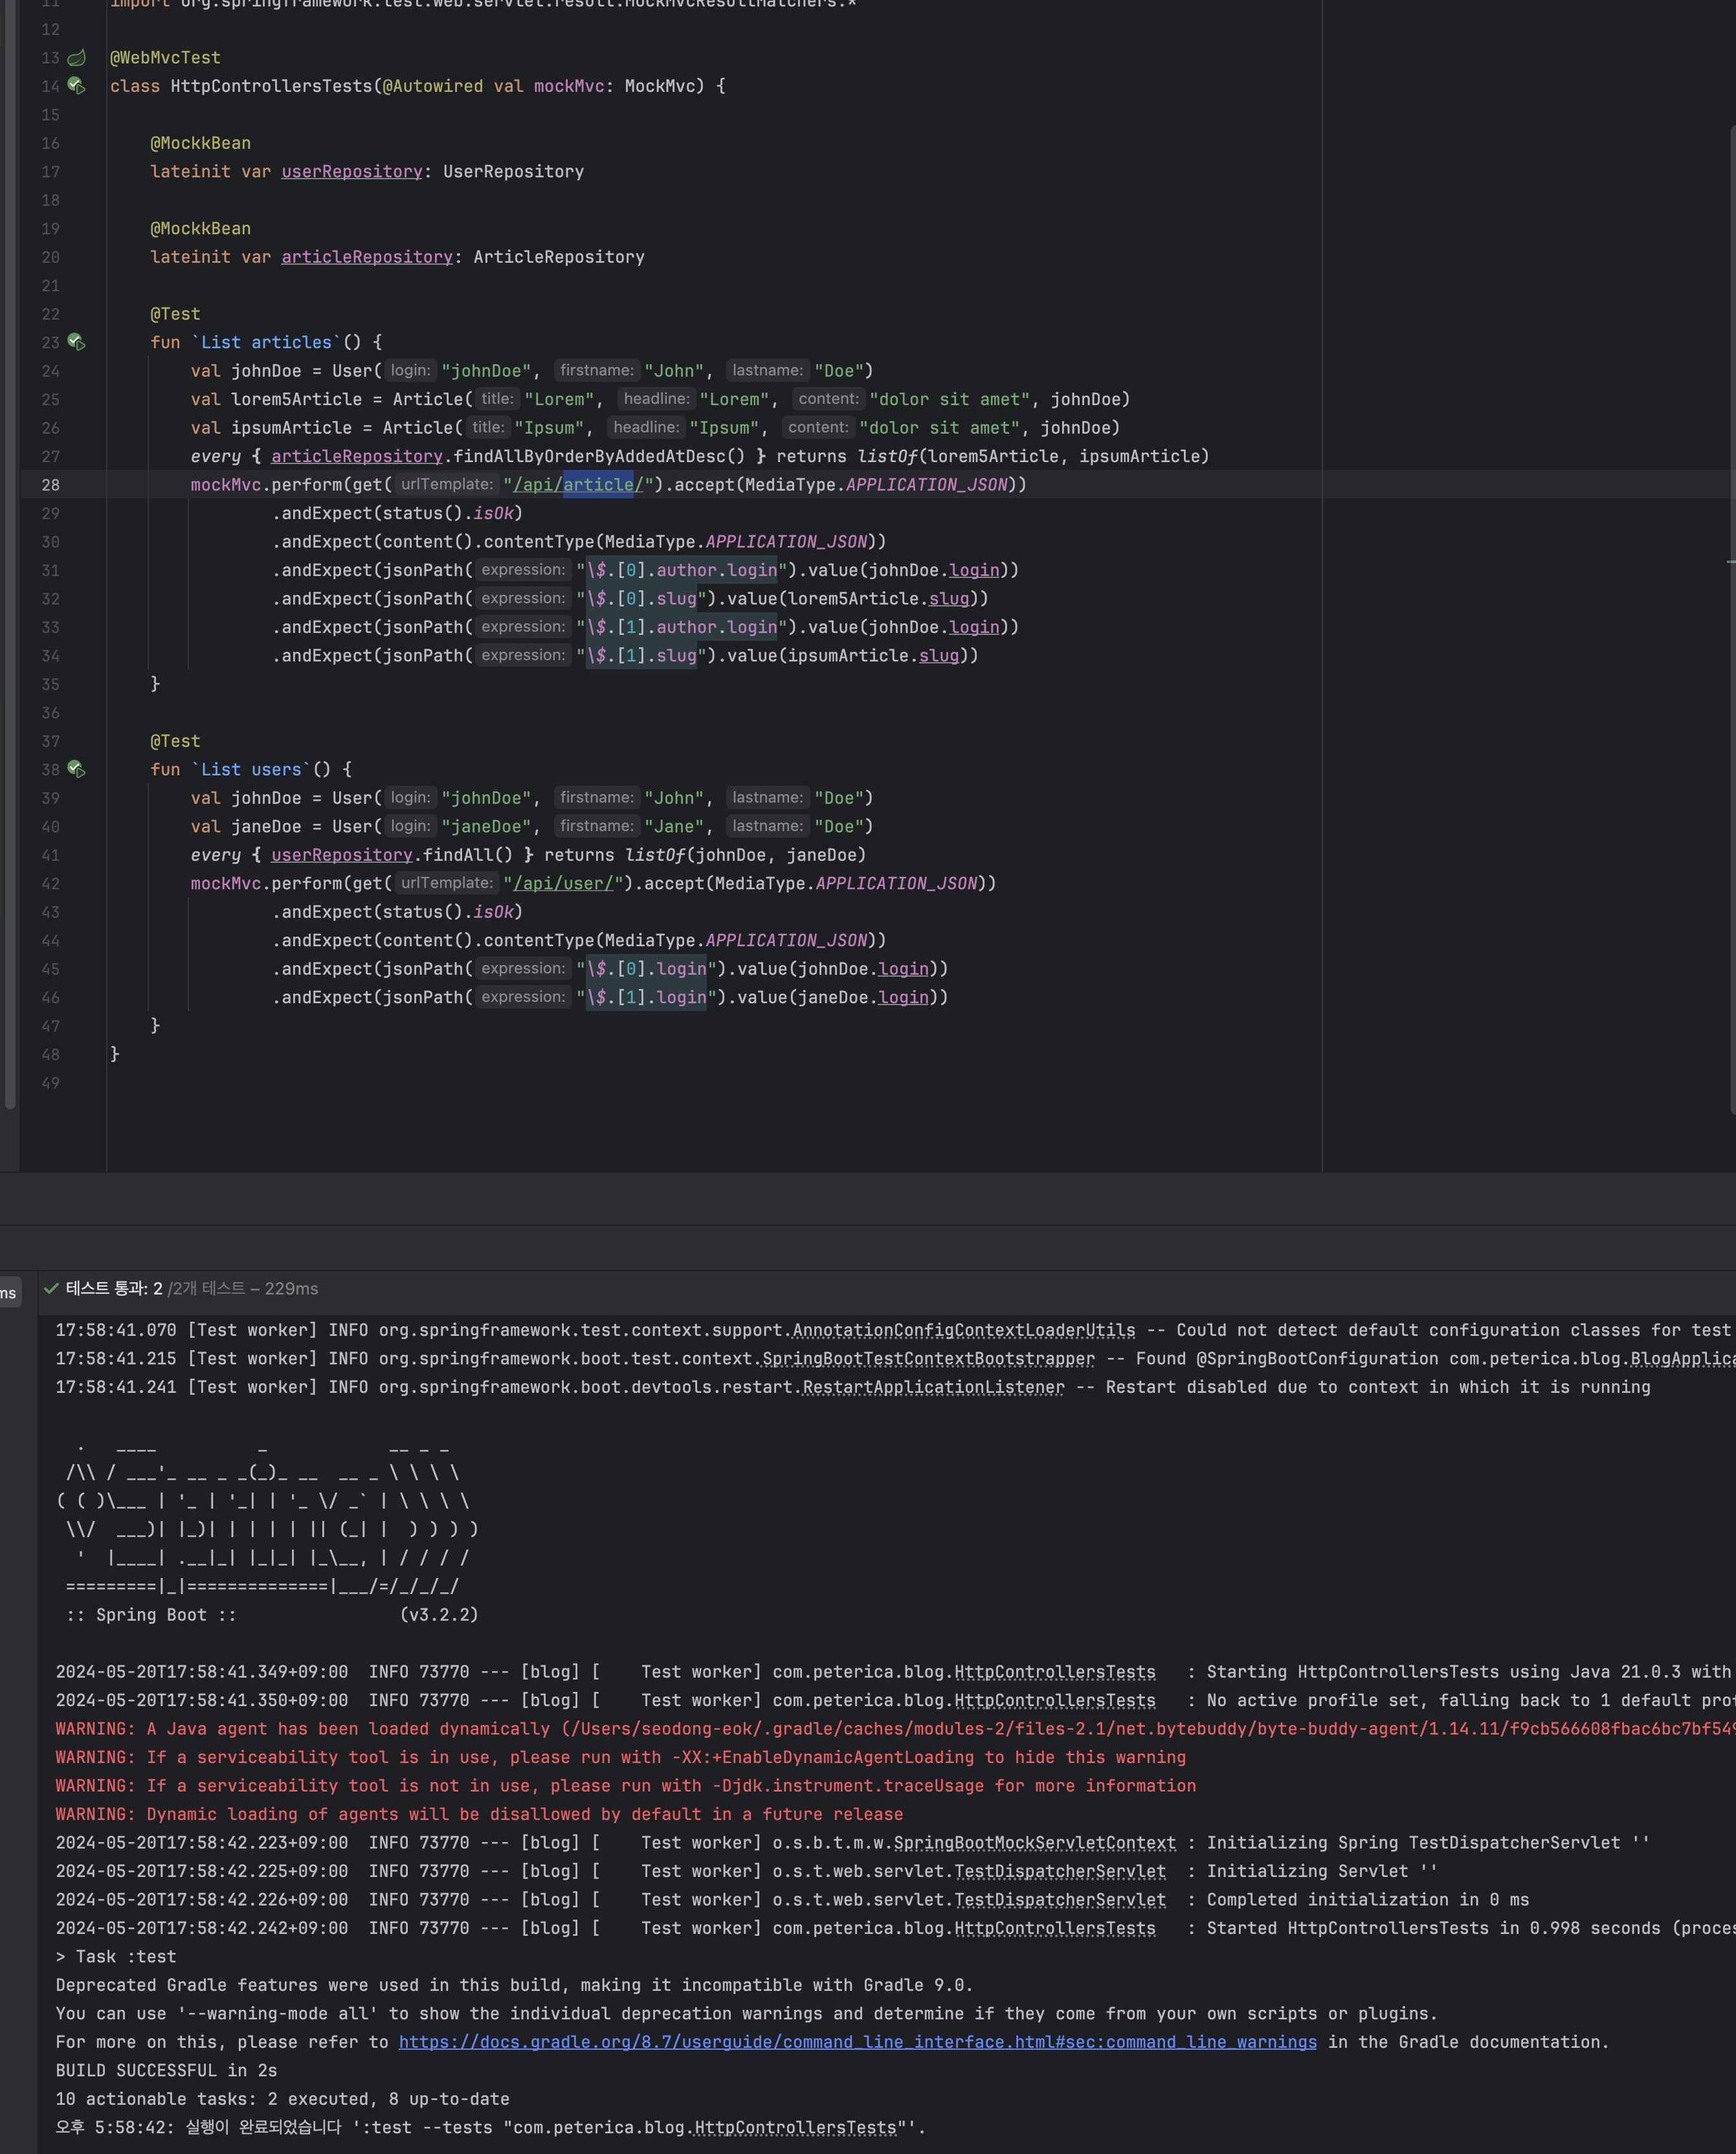Click the underlined userRepository variable declaration
The width and height of the screenshot is (1736, 2154).
[351, 172]
